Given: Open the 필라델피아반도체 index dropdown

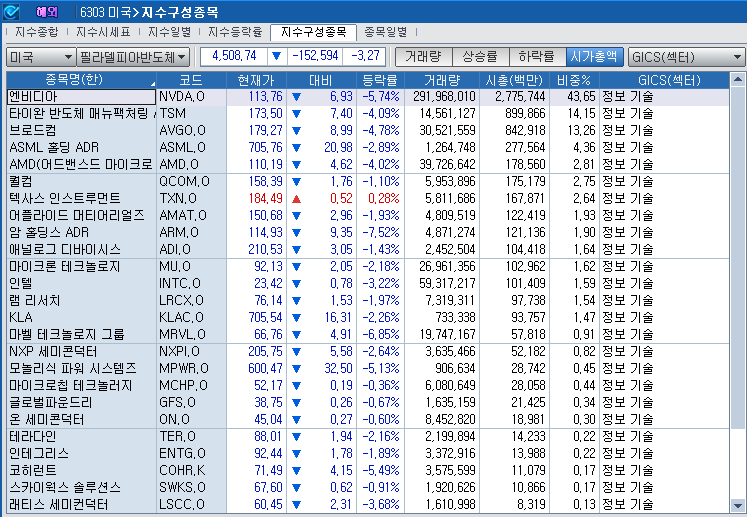Looking at the screenshot, I should [x=133, y=57].
